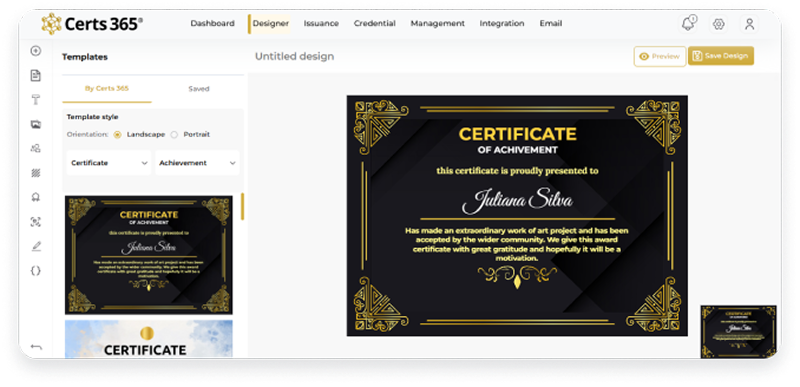The image size is (800, 387).
Task: Click the Template style label
Action: [x=92, y=117]
